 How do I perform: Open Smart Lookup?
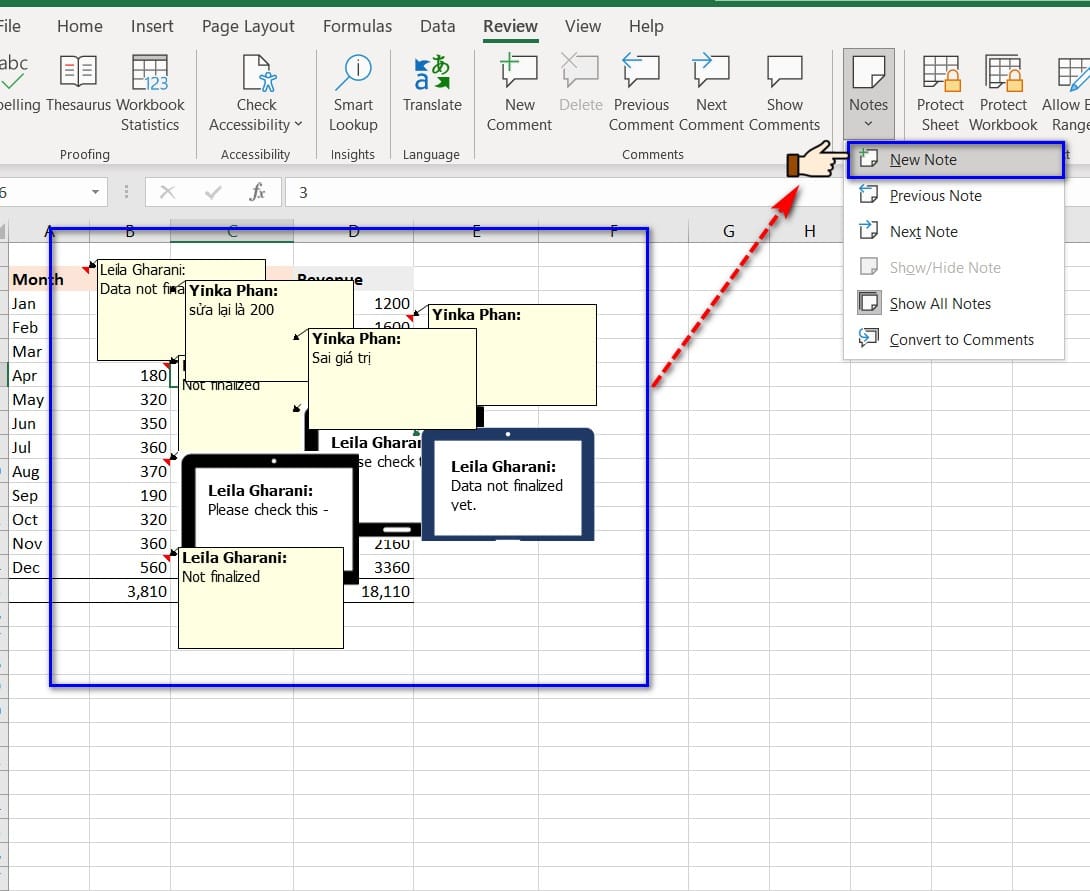[x=353, y=93]
